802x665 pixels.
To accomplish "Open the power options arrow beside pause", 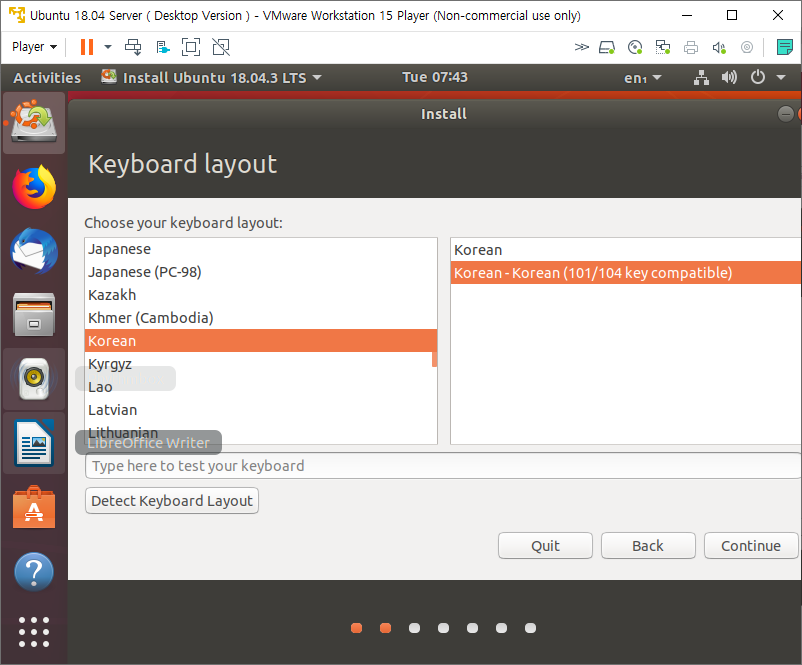I will pos(108,47).
